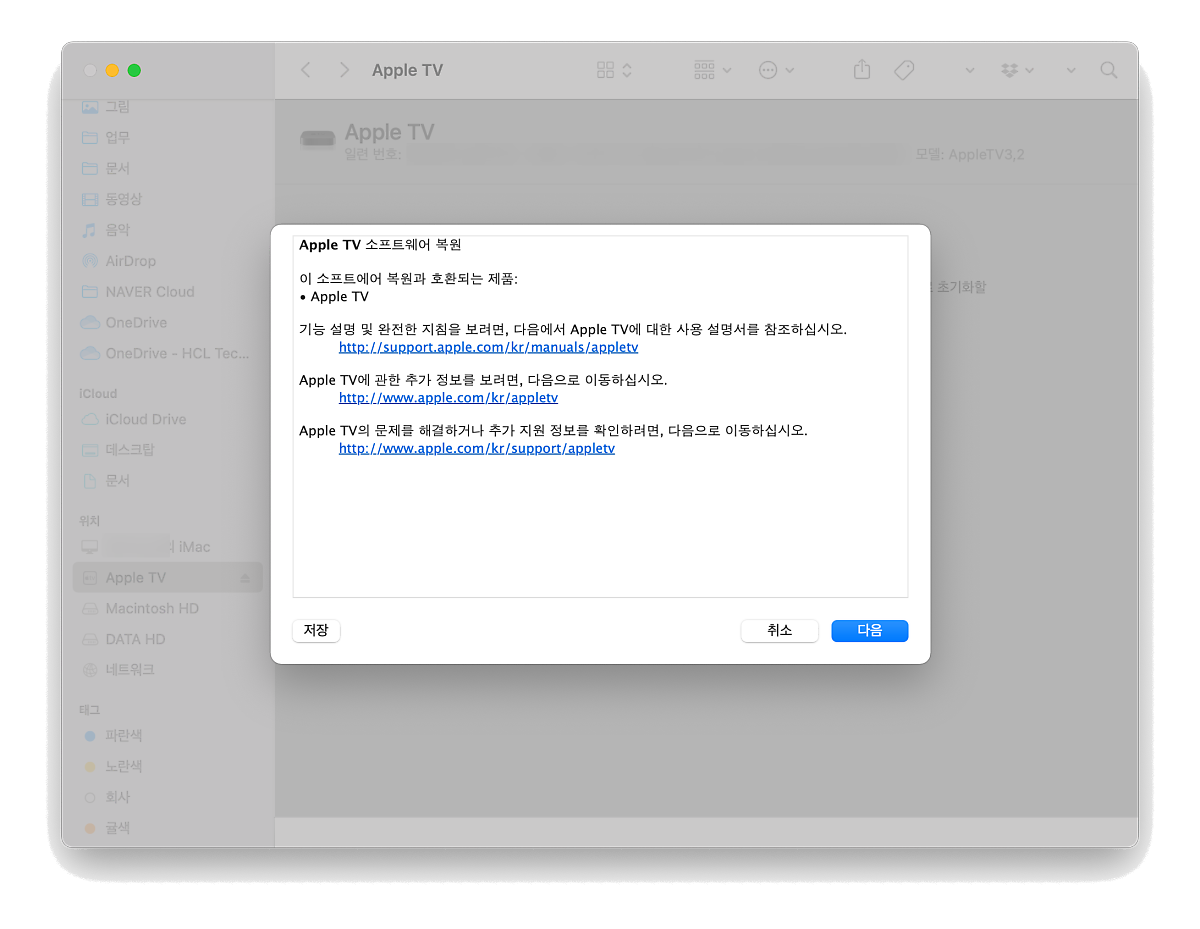Select 데스크탑 in the sidebar
The image size is (1200, 929).
coord(167,450)
